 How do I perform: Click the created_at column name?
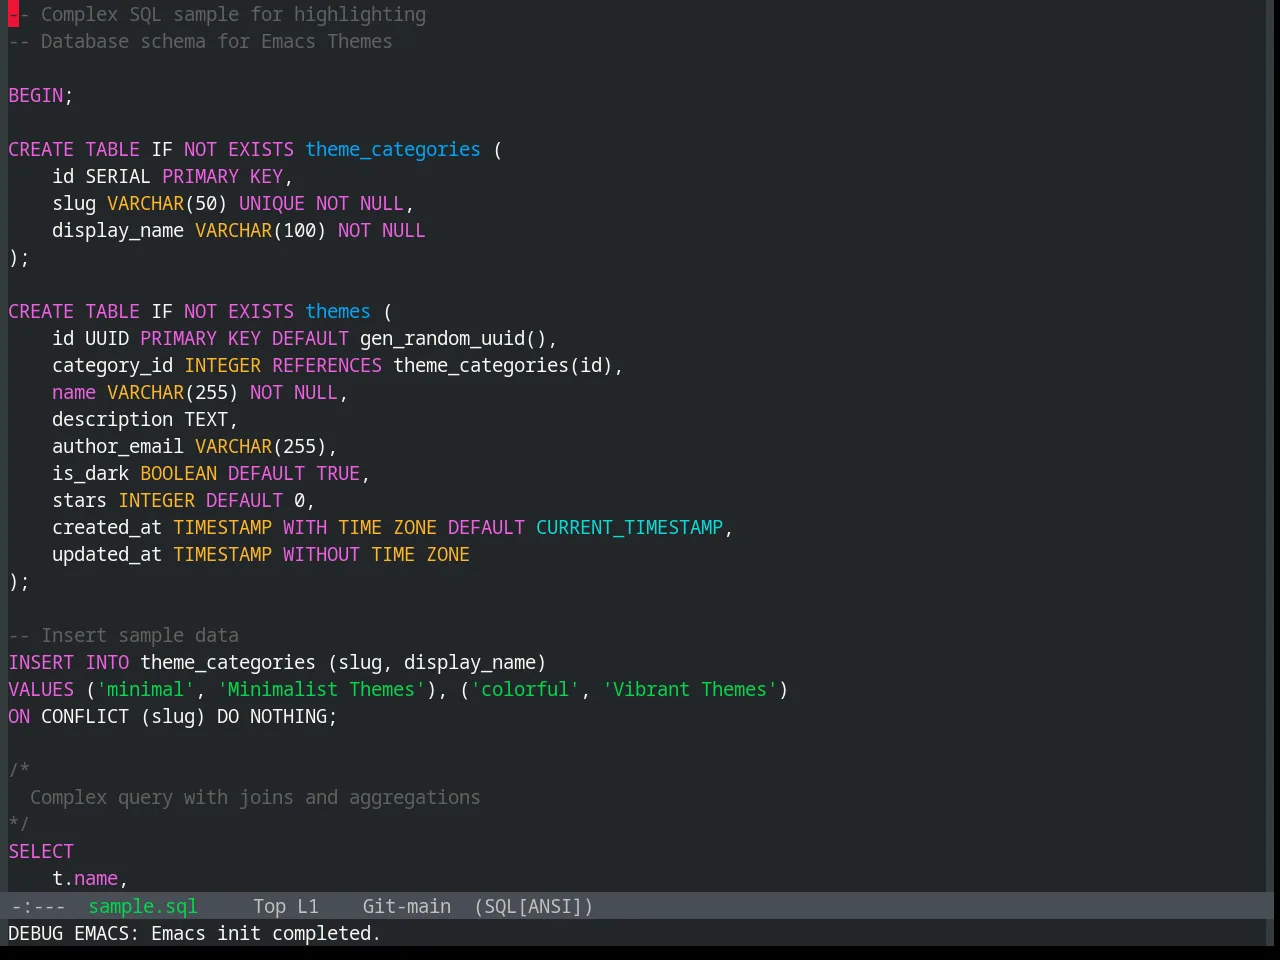click(x=107, y=528)
